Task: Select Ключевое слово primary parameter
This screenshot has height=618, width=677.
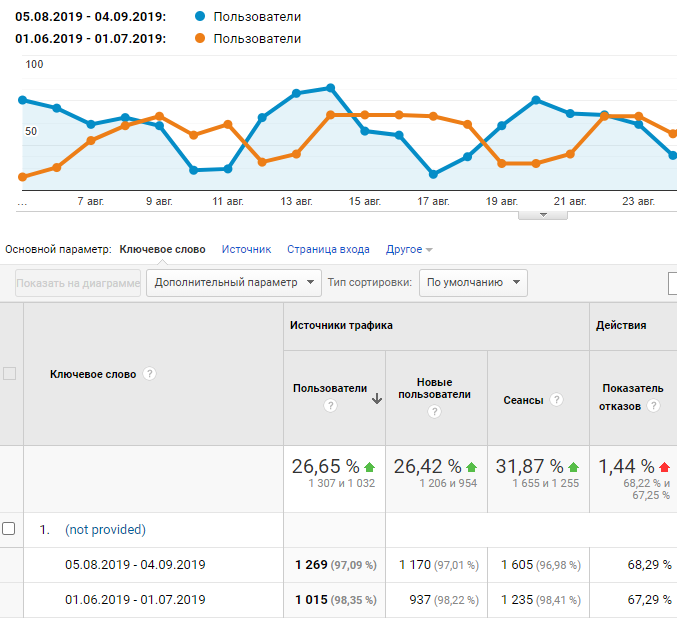Action: coord(162,250)
